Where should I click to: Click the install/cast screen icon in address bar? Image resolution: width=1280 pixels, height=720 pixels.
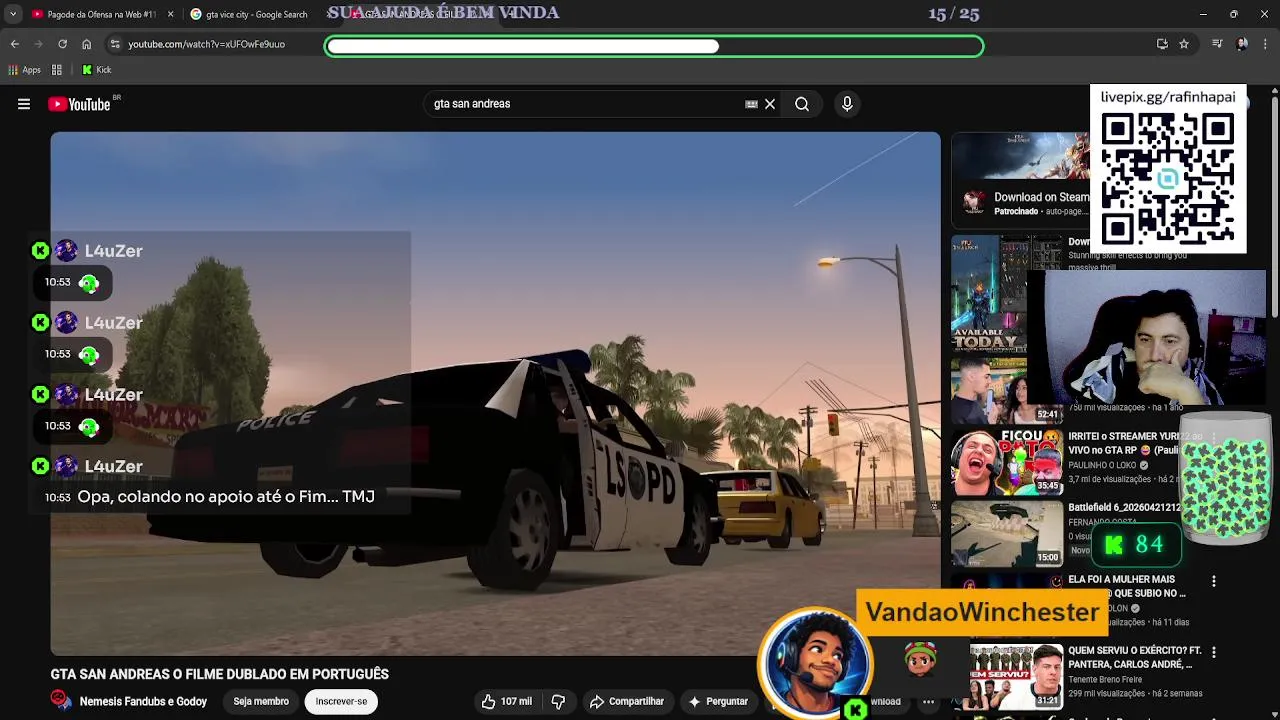[x=1162, y=44]
